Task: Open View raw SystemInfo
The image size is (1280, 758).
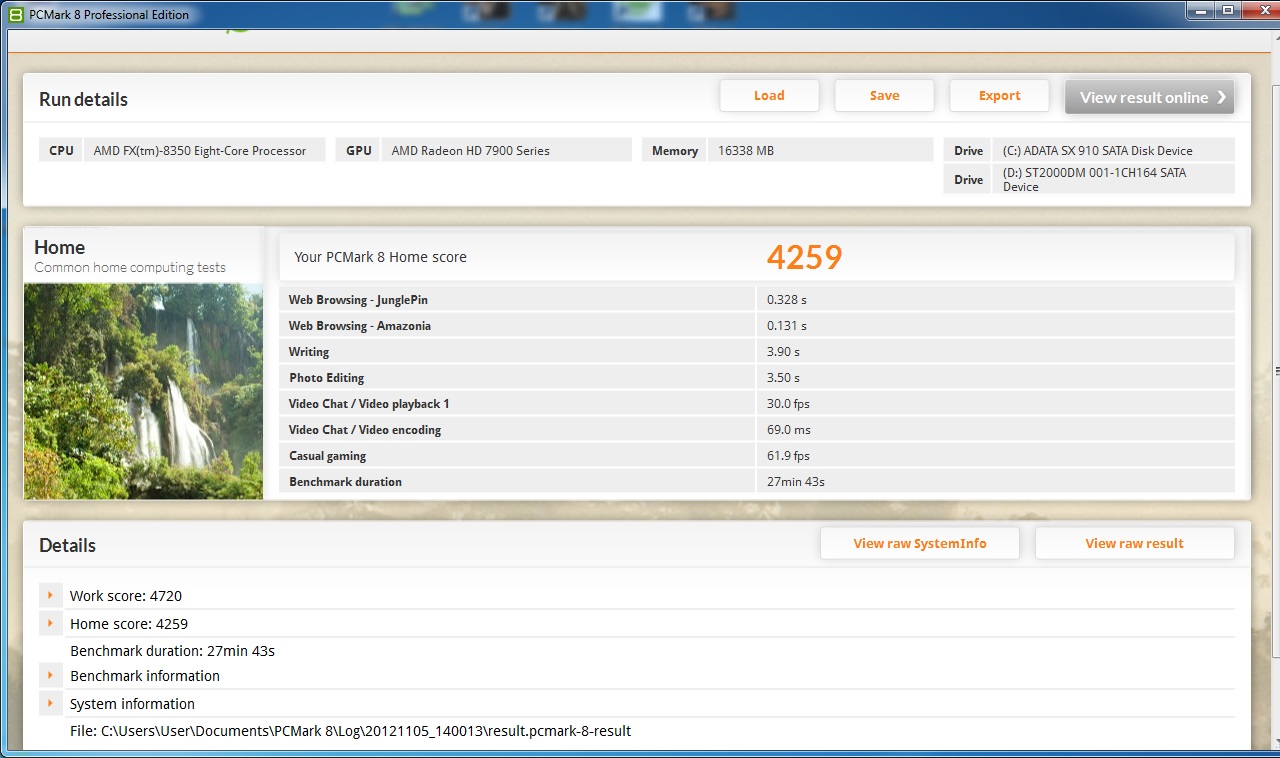Action: 920,544
